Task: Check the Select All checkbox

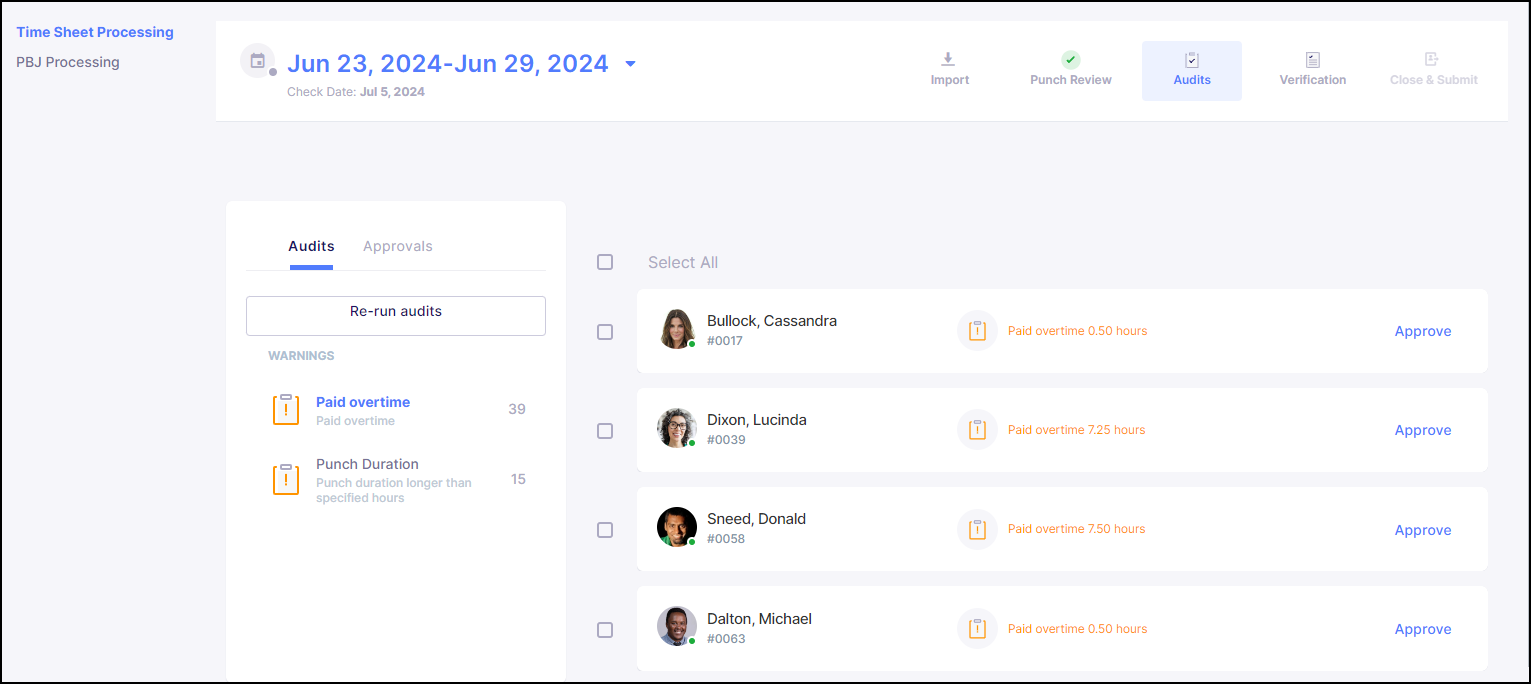Action: pyautogui.click(x=605, y=262)
